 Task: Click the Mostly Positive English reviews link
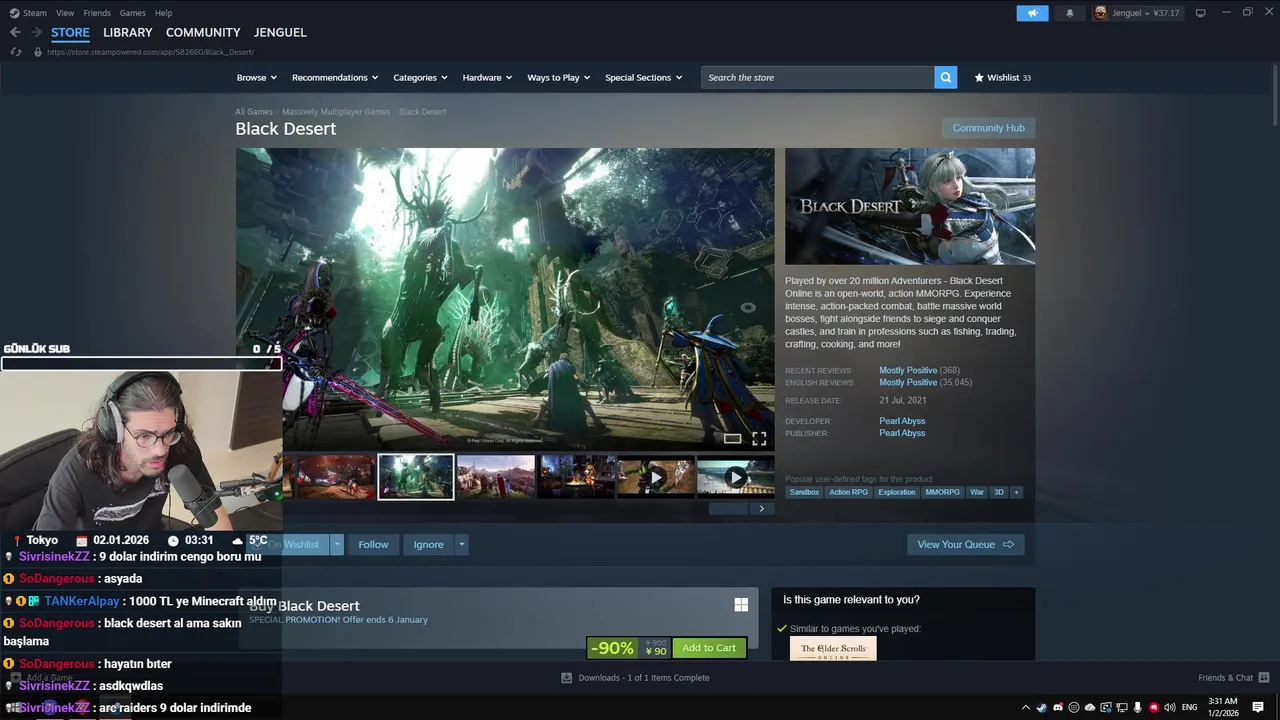[x=908, y=382]
